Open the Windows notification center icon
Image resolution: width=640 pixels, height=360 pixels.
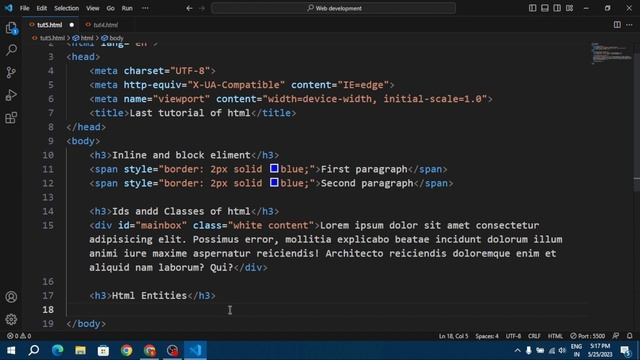[x=625, y=351]
